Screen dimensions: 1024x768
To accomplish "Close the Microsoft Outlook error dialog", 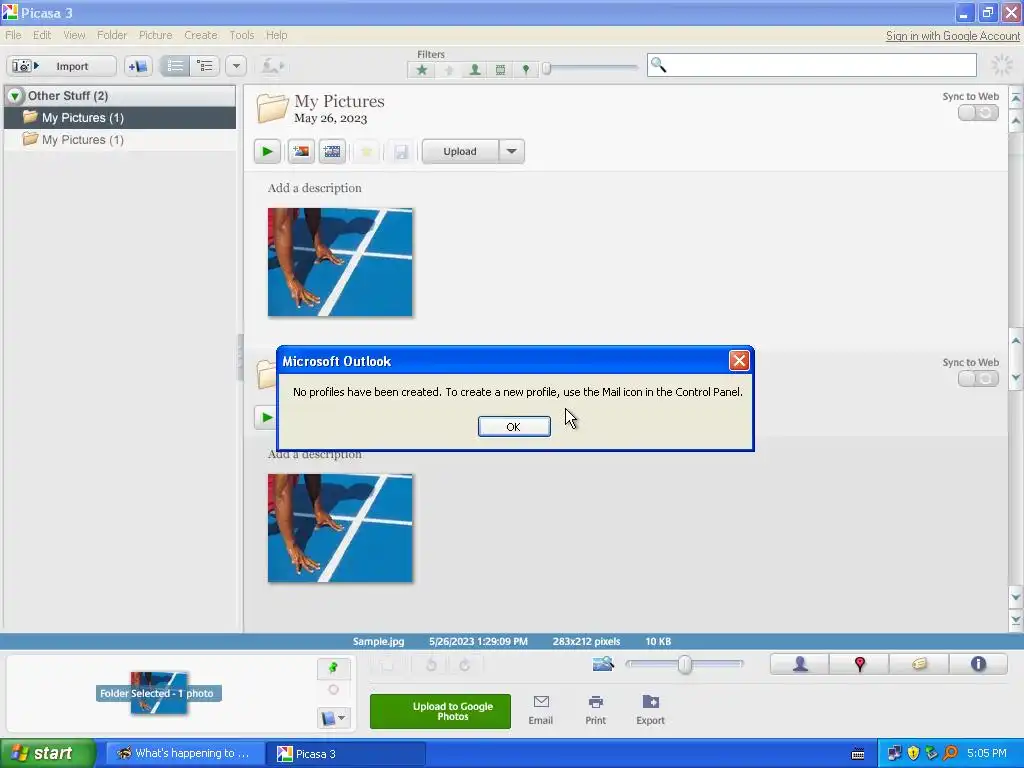I will pos(739,360).
